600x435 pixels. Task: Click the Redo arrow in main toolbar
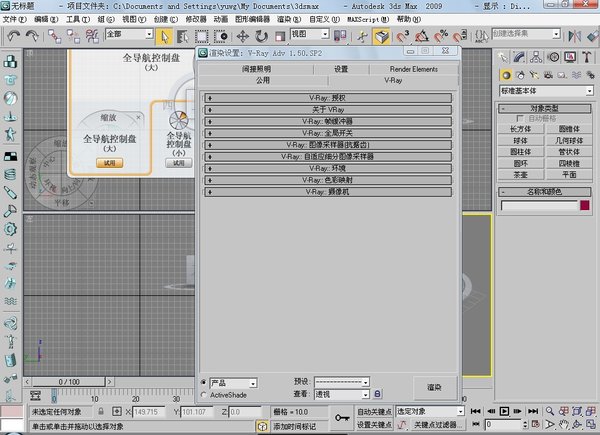click(x=32, y=36)
